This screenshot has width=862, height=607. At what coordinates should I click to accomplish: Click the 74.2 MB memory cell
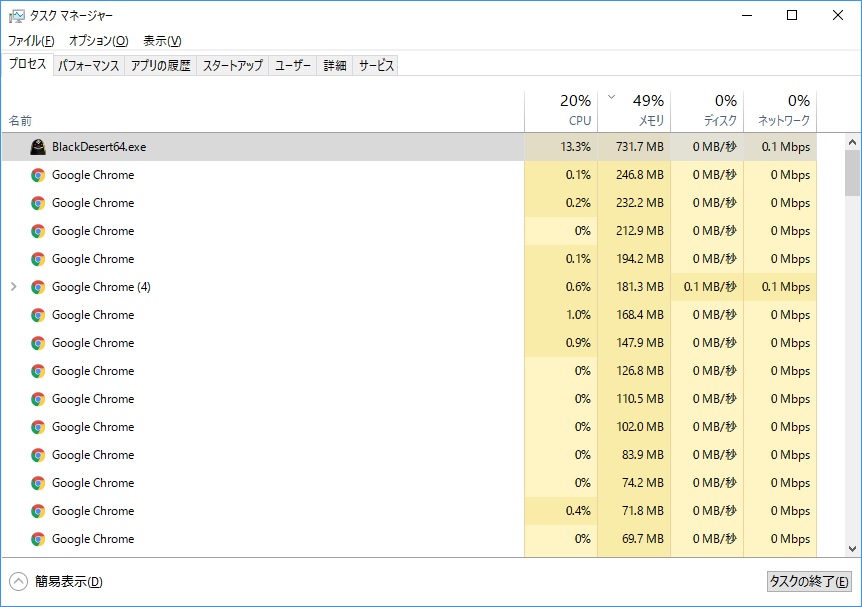634,483
